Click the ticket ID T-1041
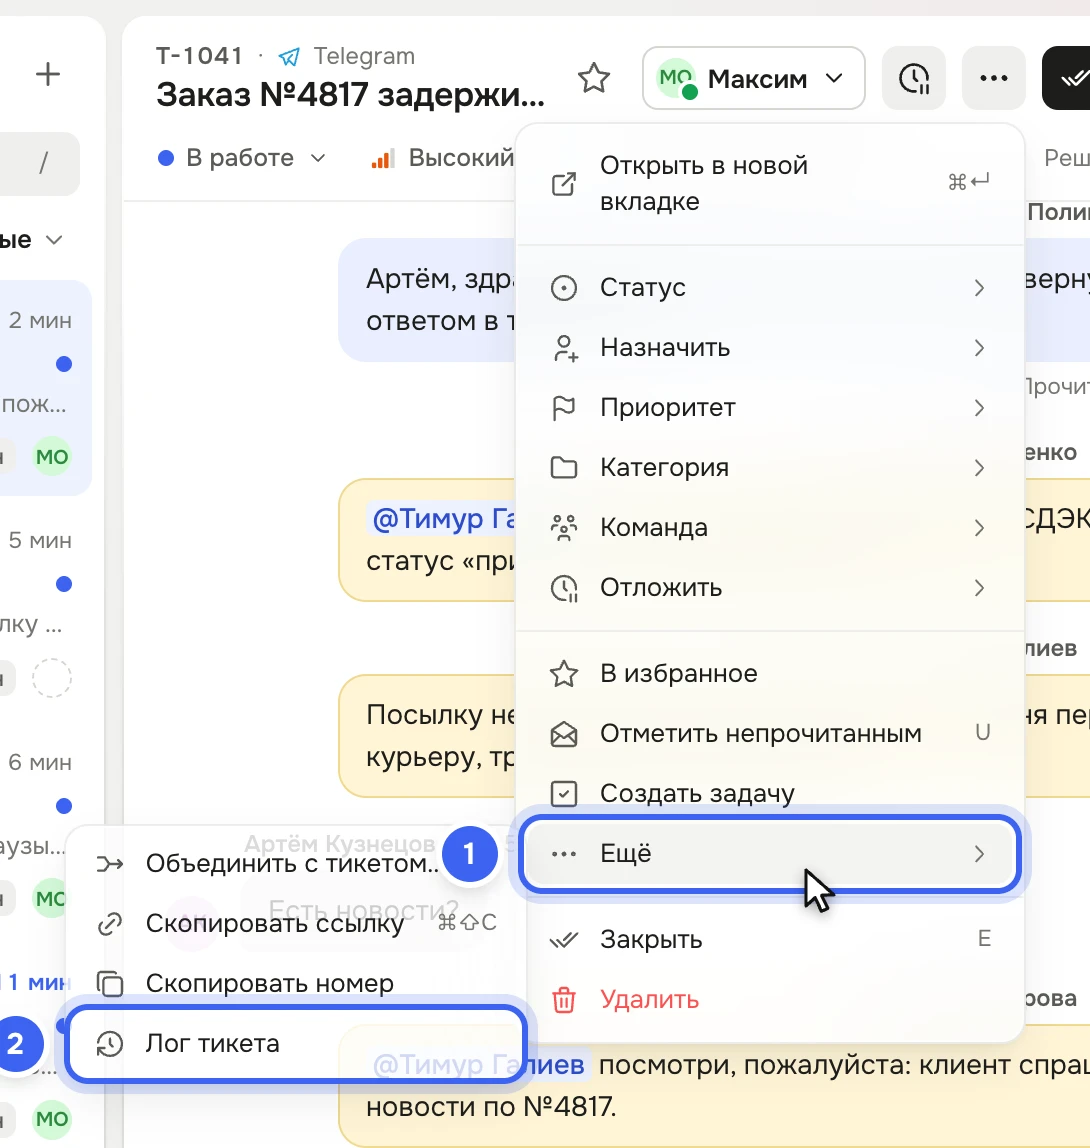This screenshot has width=1090, height=1148. coord(199,56)
